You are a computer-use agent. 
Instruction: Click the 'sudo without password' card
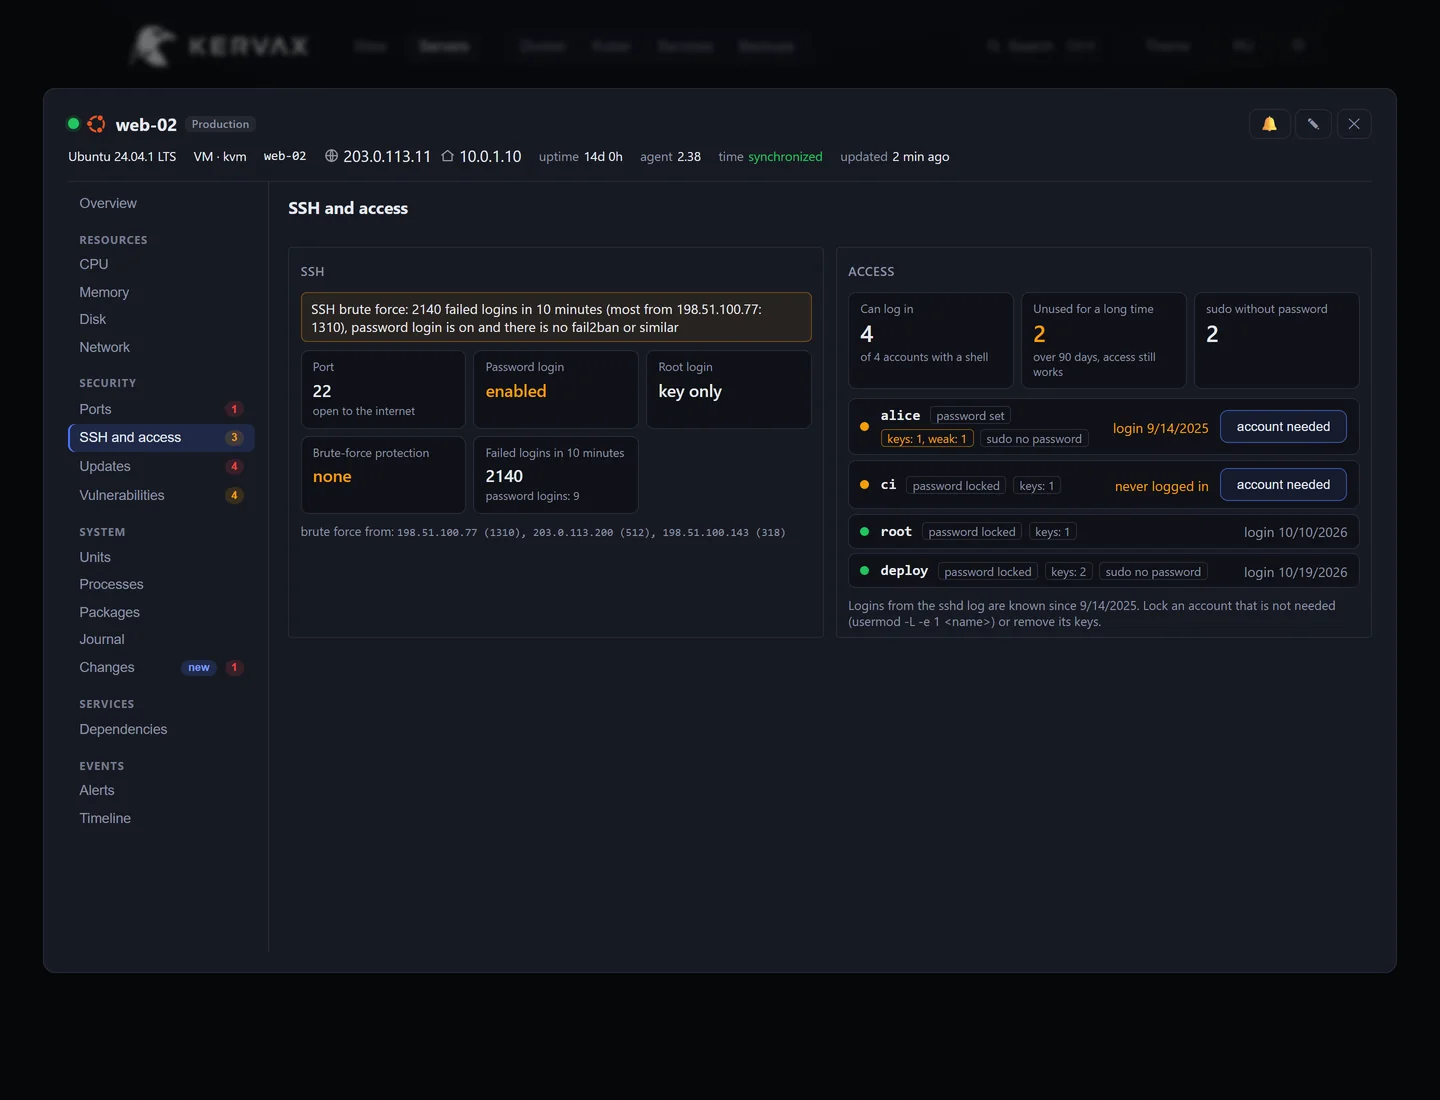[1276, 340]
